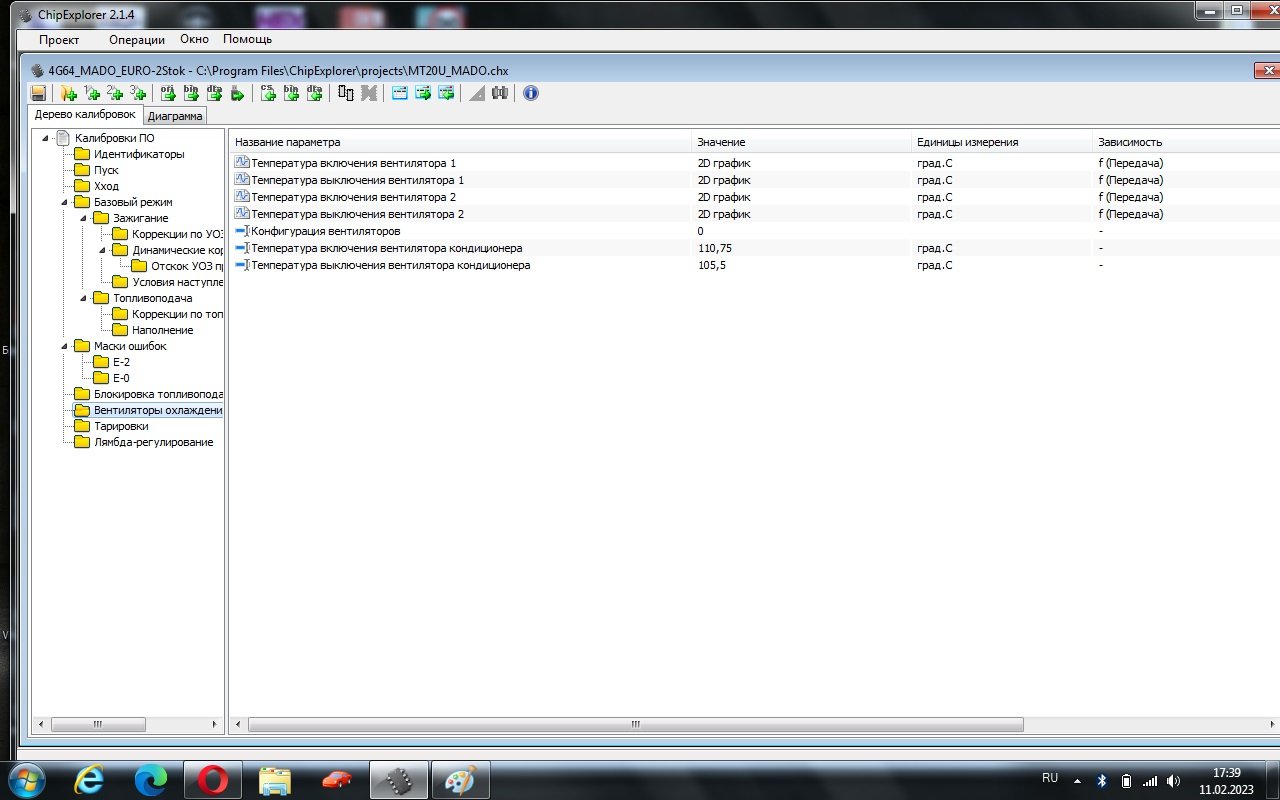Select the Лямбда-регулирование tree folder
Image resolution: width=1280 pixels, height=800 pixels.
[153, 442]
